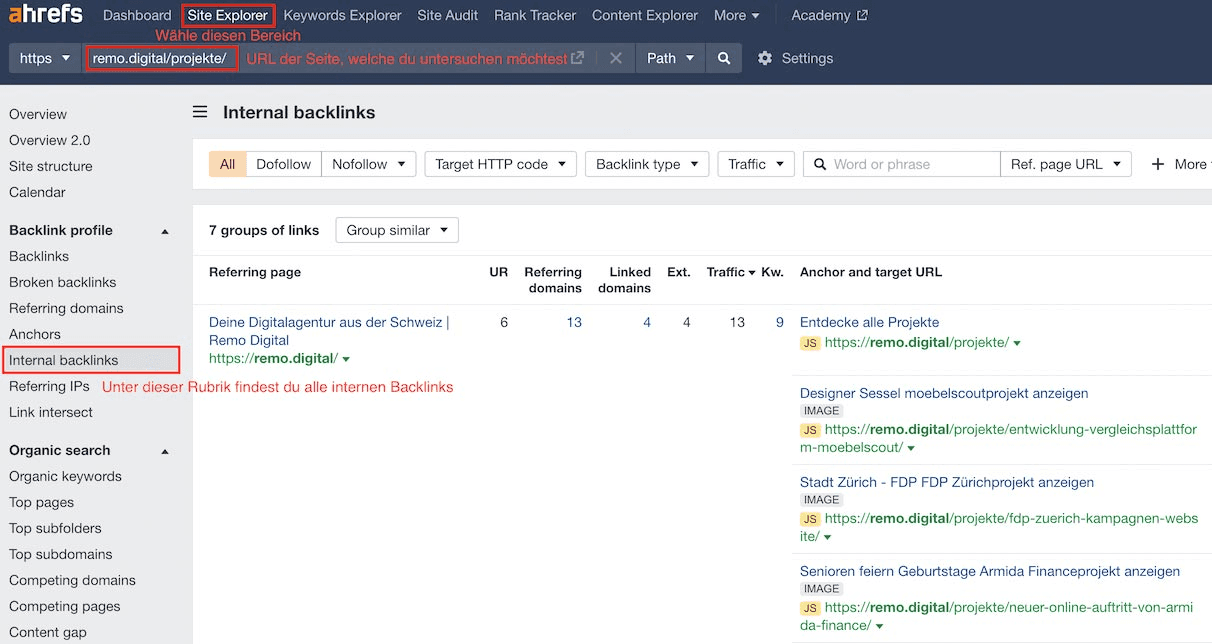1212x644 pixels.
Task: Expand arrow next to remo.digital/projekte/ target URL
Action: click(x=1017, y=343)
